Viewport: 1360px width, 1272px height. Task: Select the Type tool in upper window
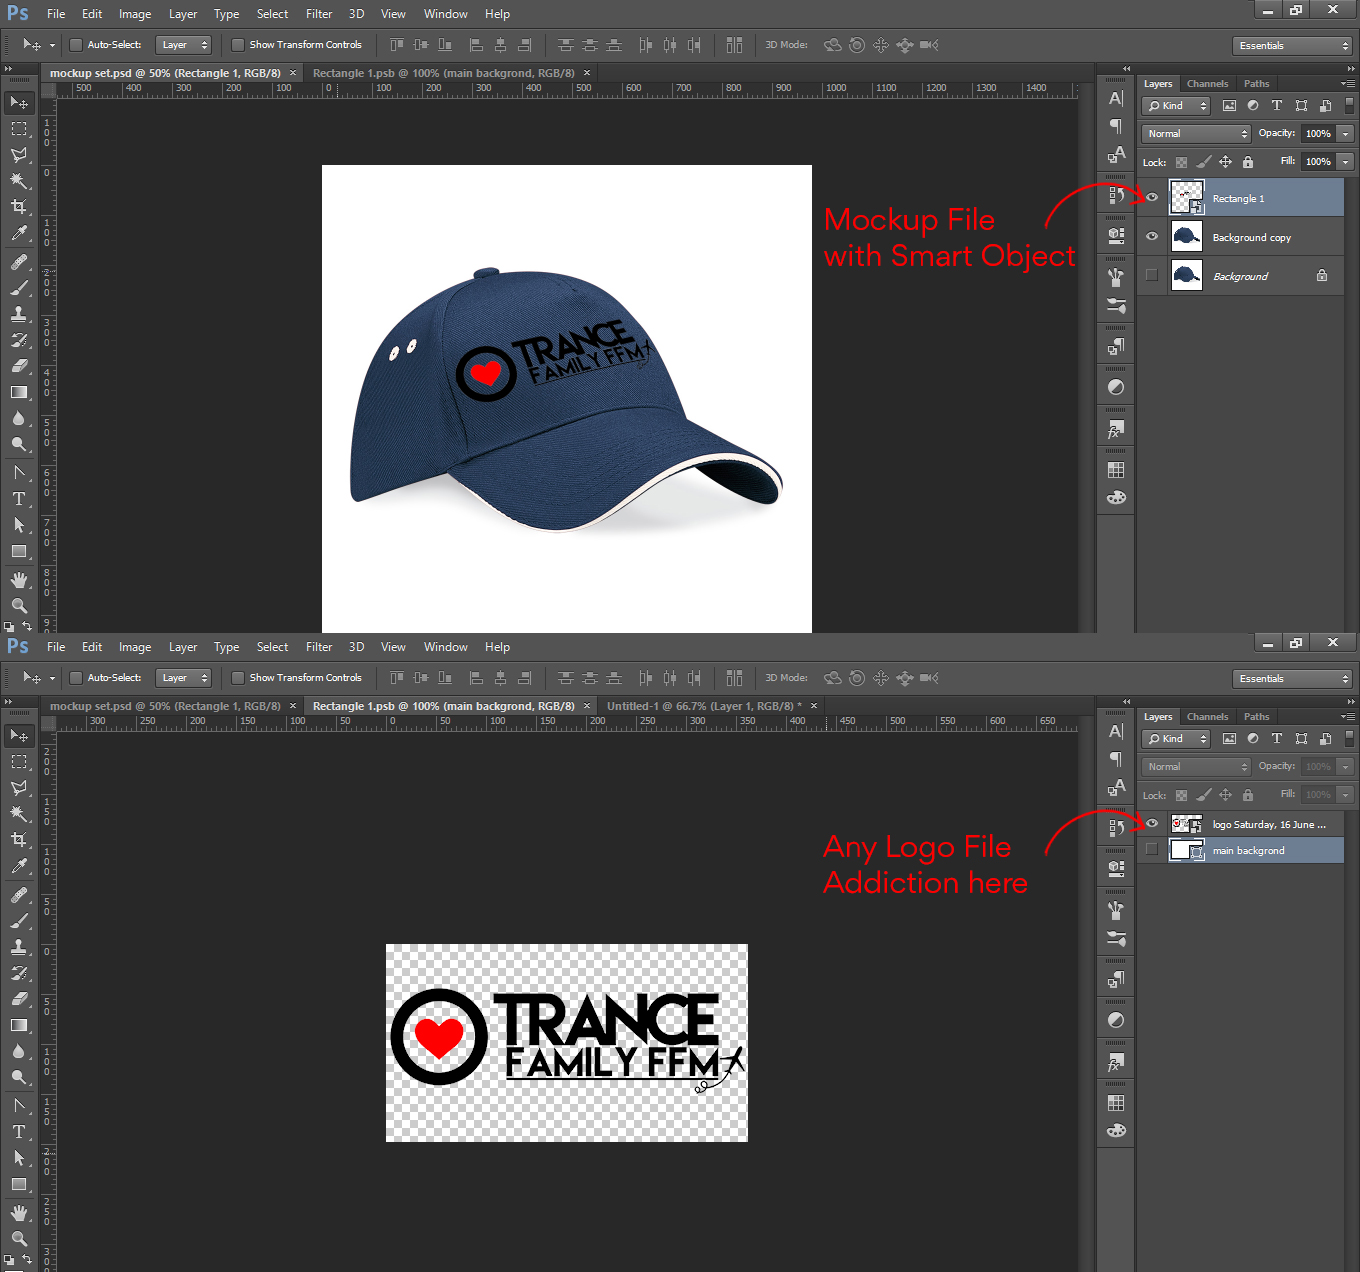click(19, 499)
